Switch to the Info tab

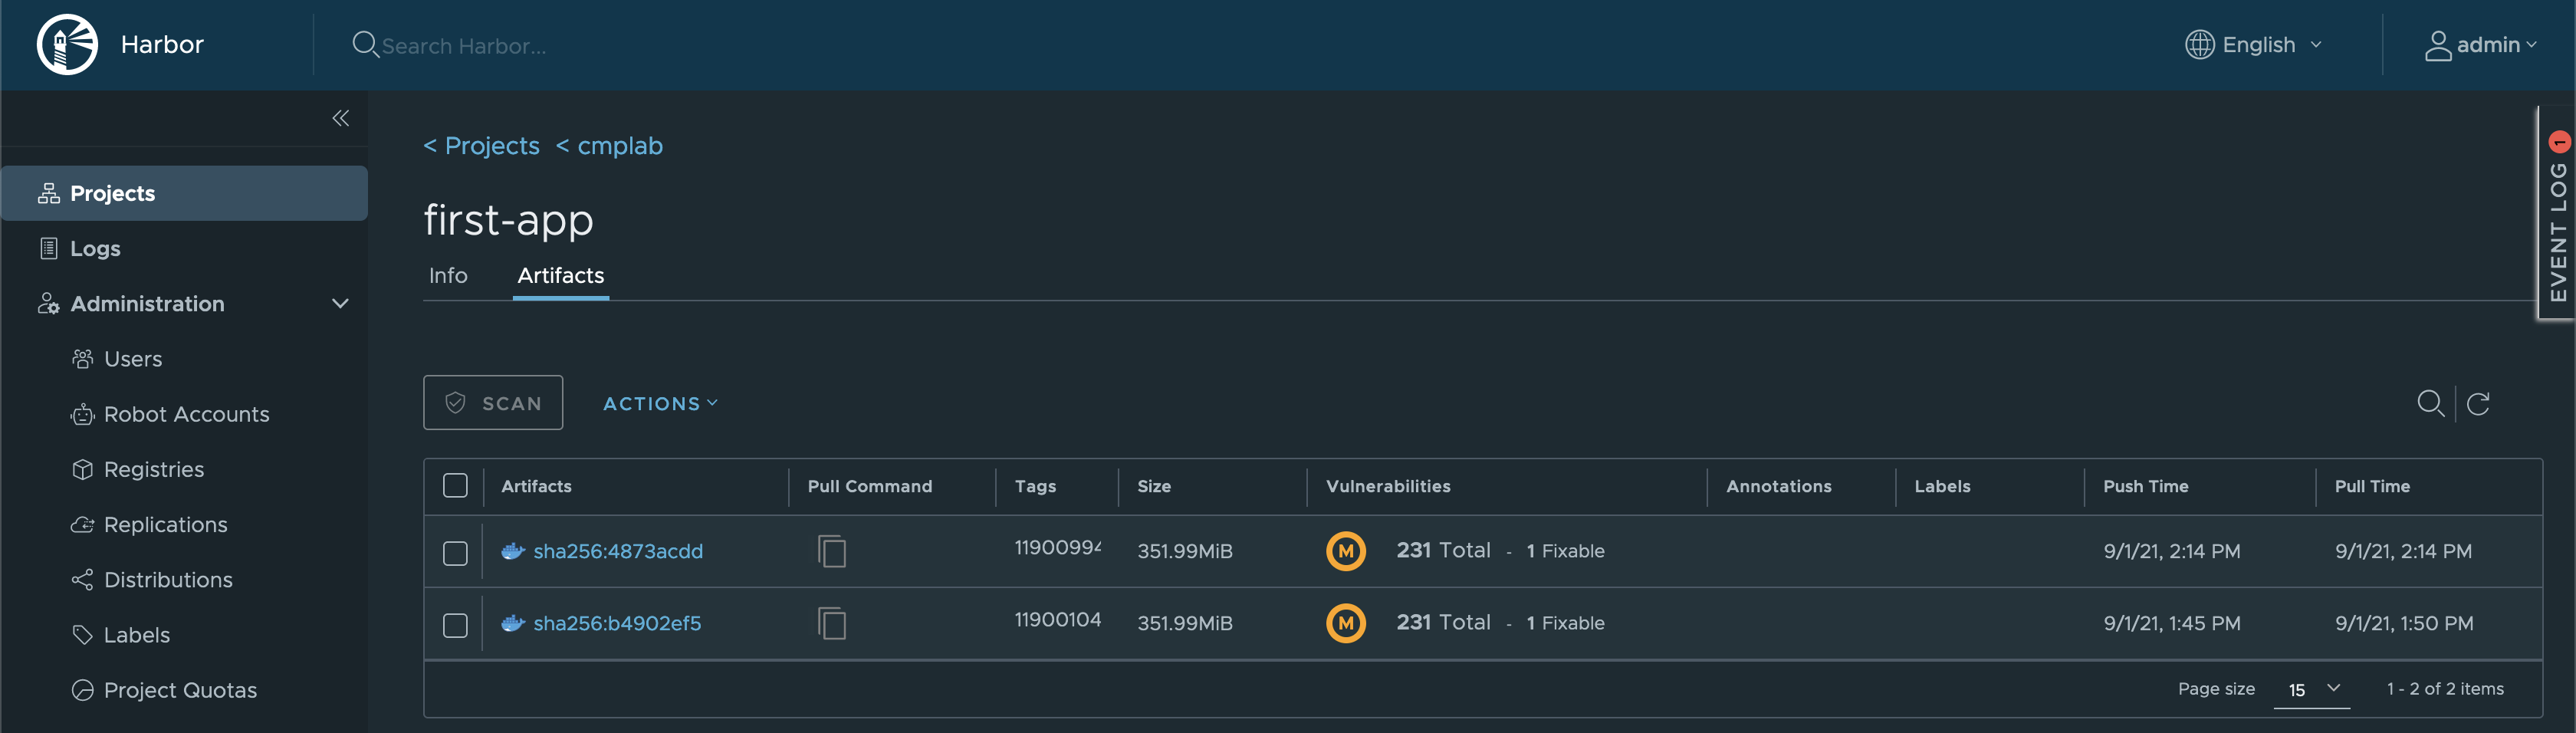click(x=448, y=275)
